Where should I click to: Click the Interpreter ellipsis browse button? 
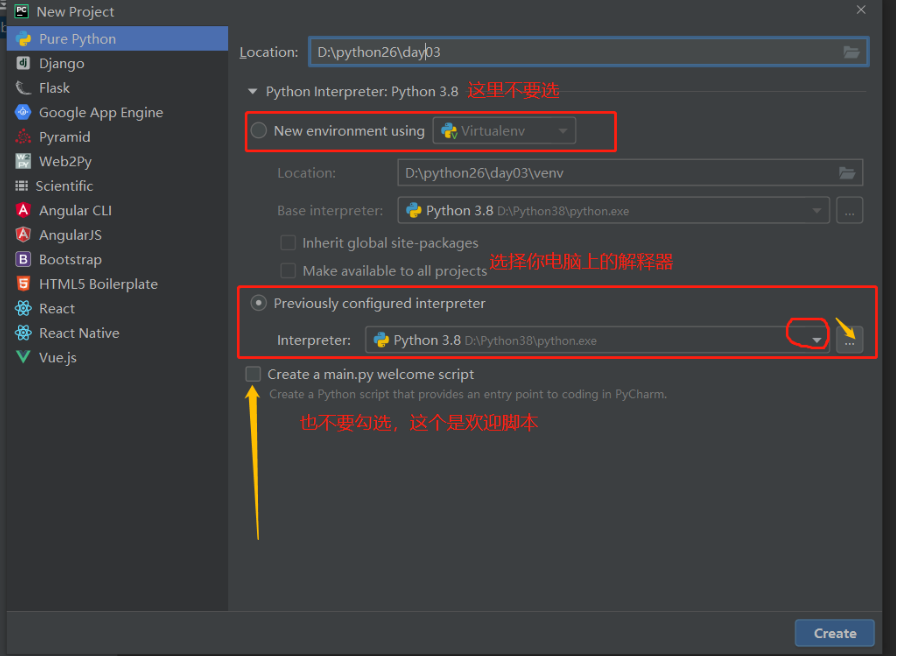coord(849,340)
